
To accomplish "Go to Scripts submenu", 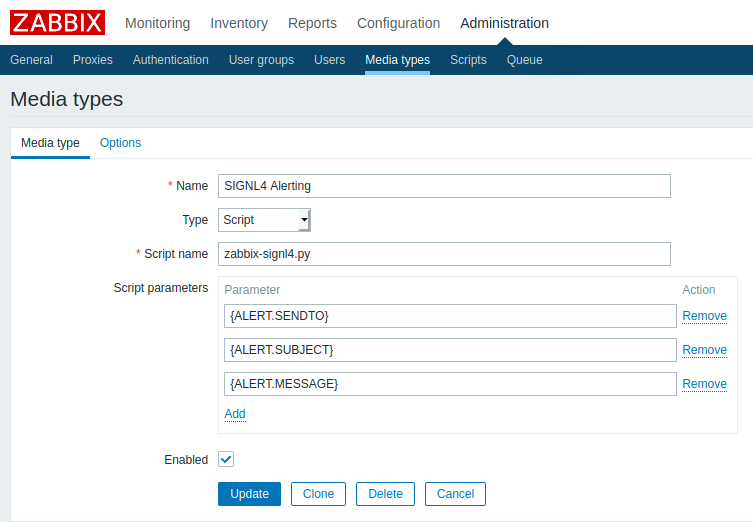I will pyautogui.click(x=468, y=60).
